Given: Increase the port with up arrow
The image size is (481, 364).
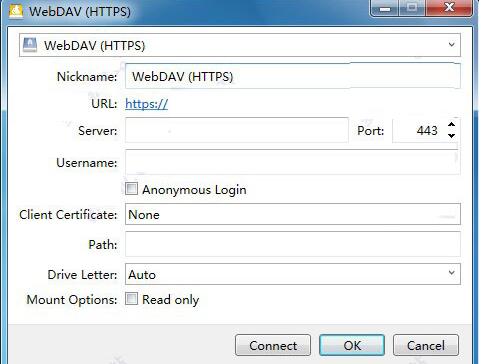Looking at the screenshot, I should 452,125.
